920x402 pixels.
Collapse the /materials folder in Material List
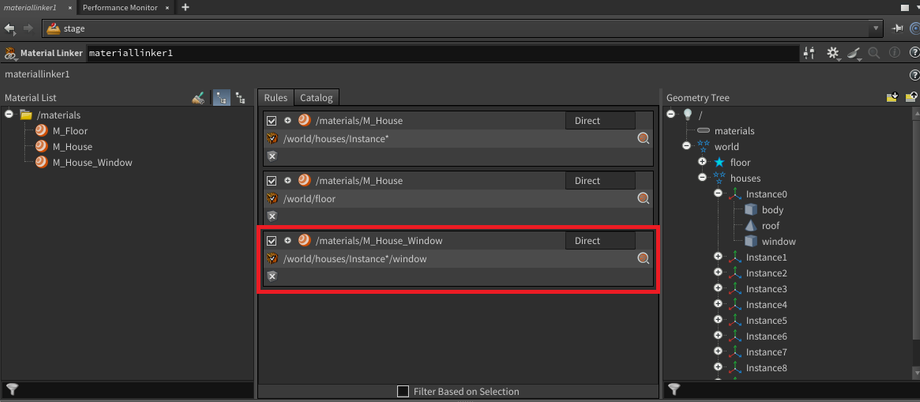click(x=10, y=115)
